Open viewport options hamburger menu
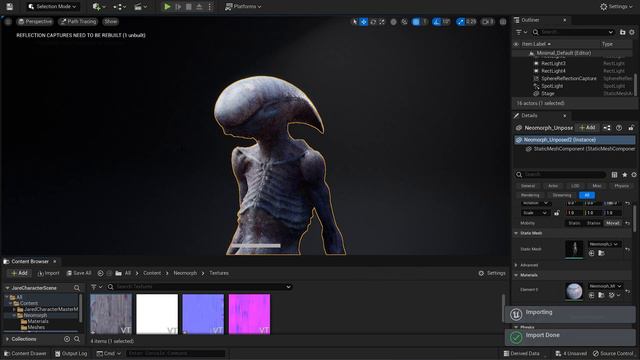 (8, 22)
